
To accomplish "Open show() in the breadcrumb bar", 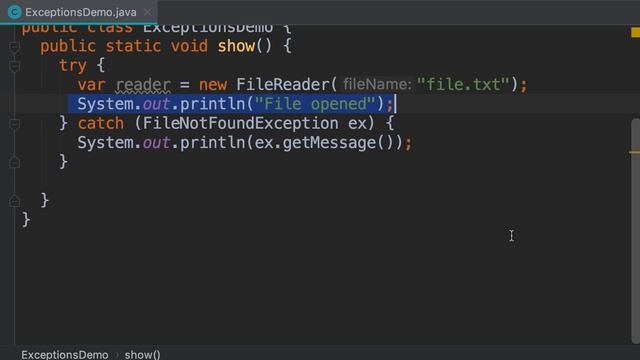I will (x=142, y=355).
